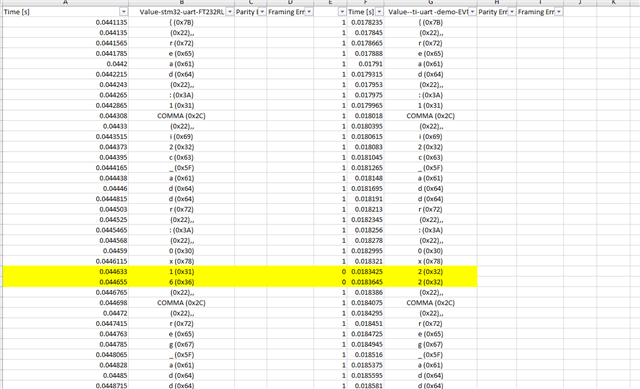
Task: Click the x (0x78) cell in column B
Action: point(182,261)
